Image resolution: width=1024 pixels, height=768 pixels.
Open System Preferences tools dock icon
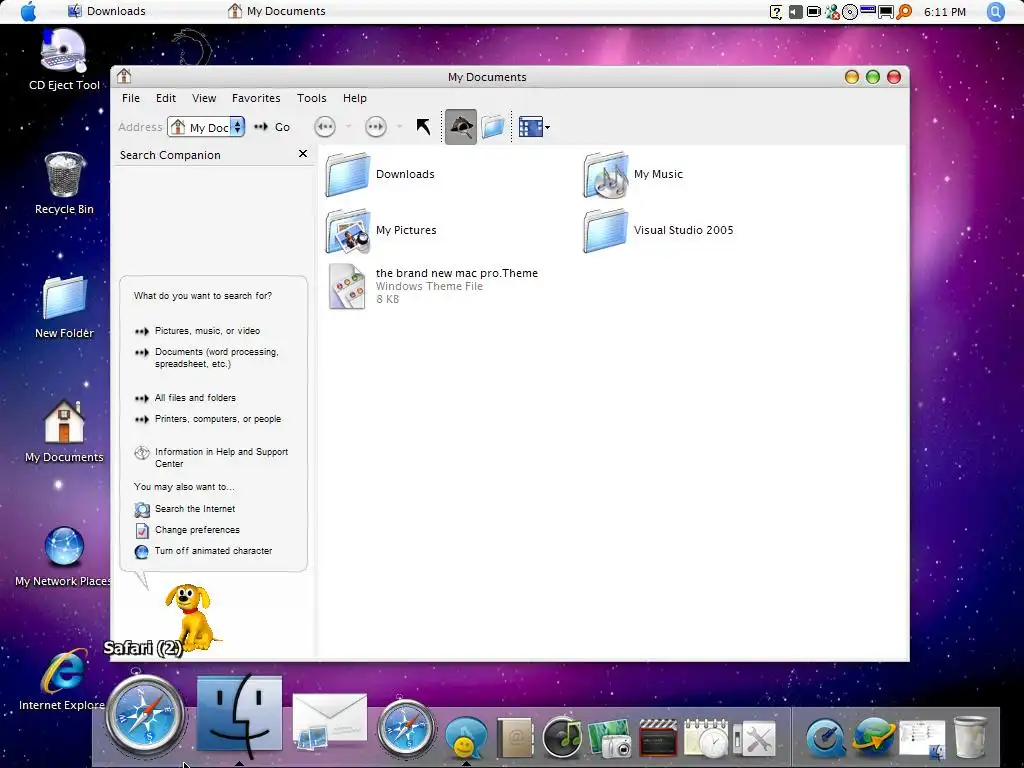pos(754,739)
